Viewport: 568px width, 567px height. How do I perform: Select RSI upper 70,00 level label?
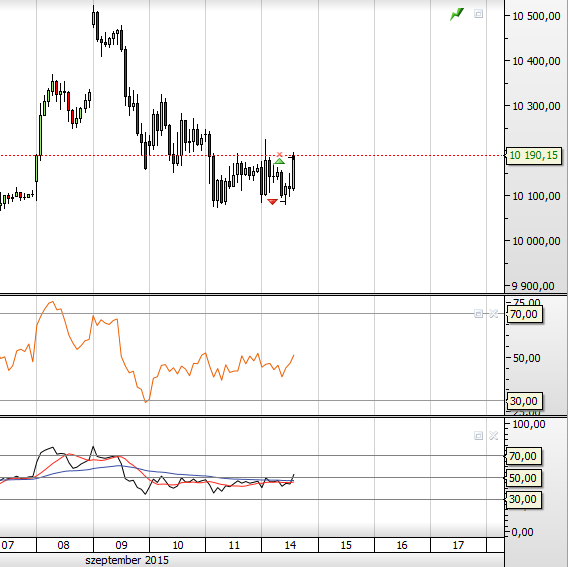click(524, 314)
